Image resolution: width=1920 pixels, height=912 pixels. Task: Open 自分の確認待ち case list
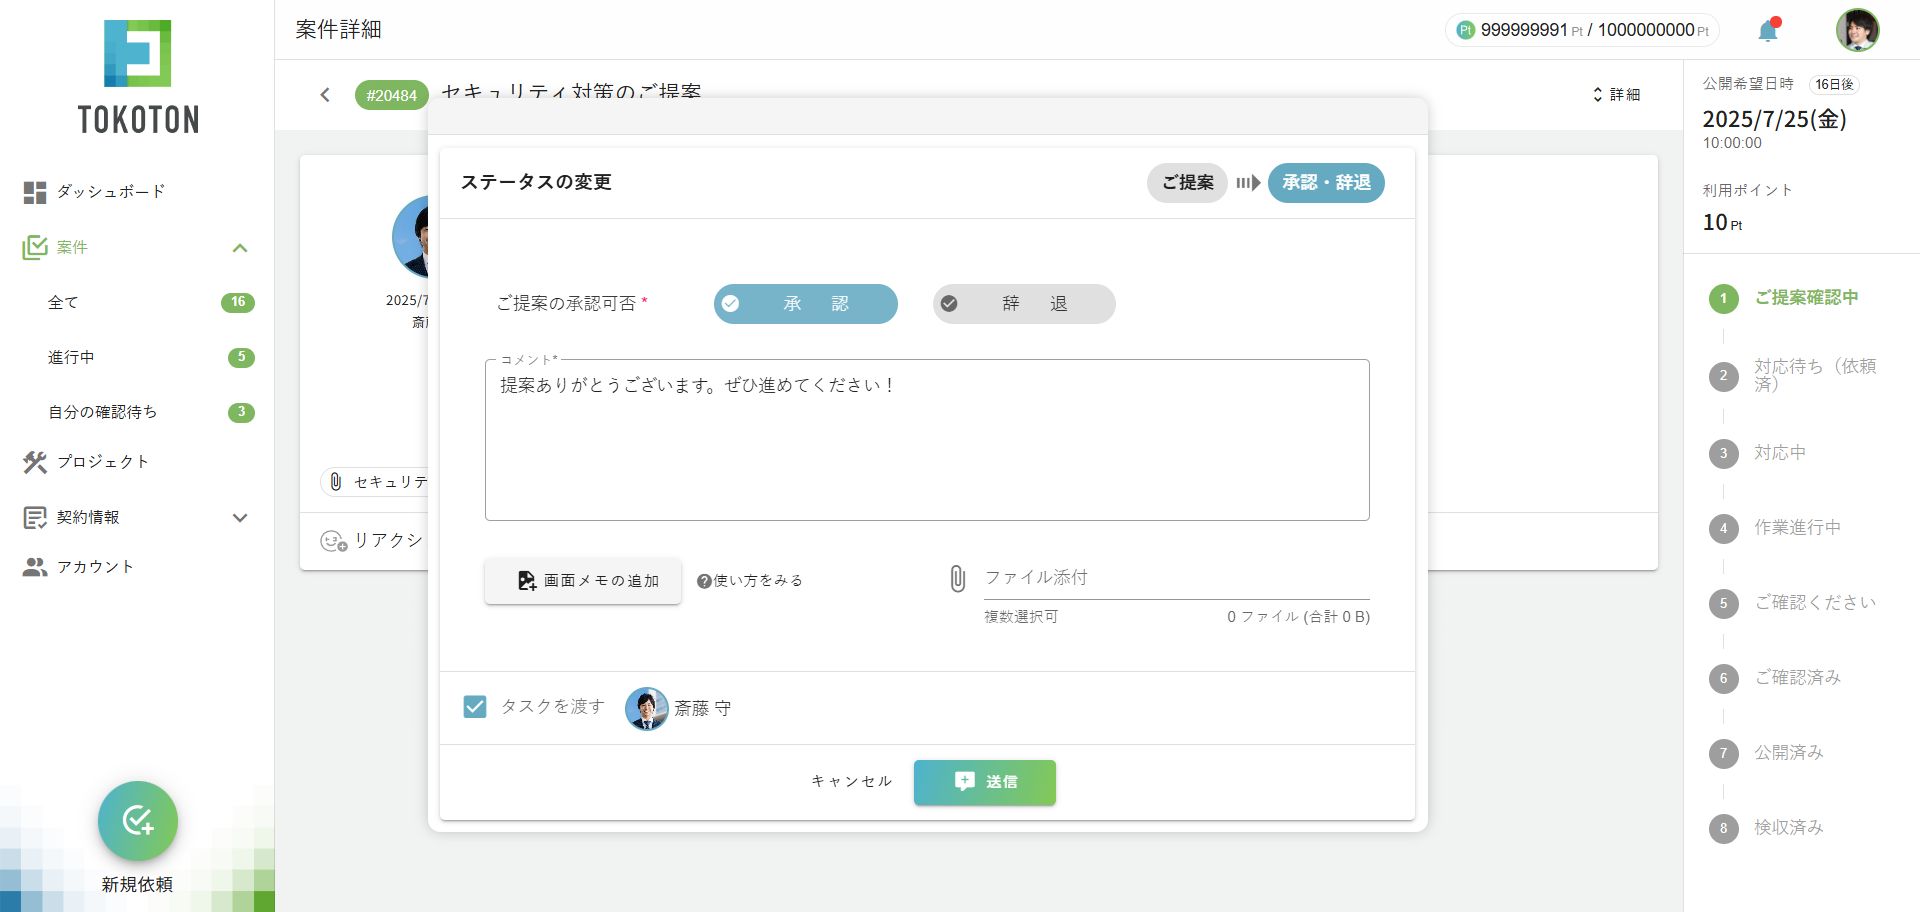pos(102,412)
